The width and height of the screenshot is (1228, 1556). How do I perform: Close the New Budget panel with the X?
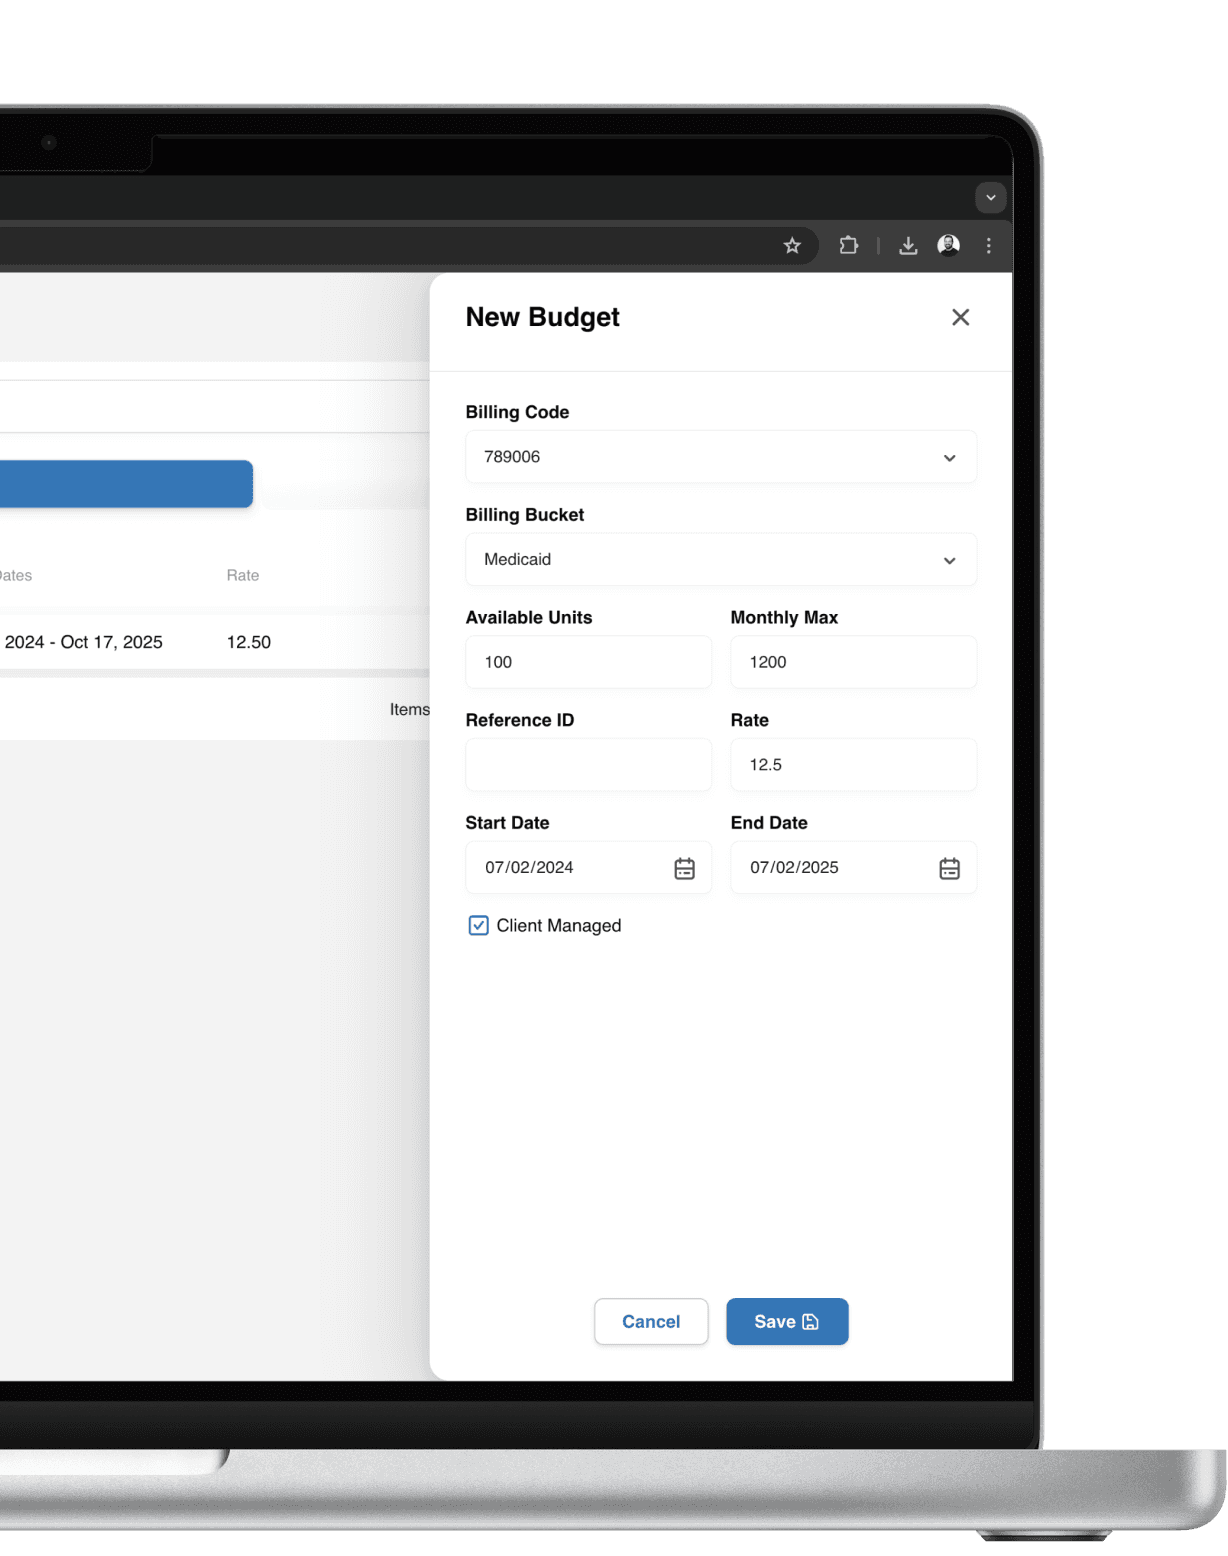[x=960, y=317]
